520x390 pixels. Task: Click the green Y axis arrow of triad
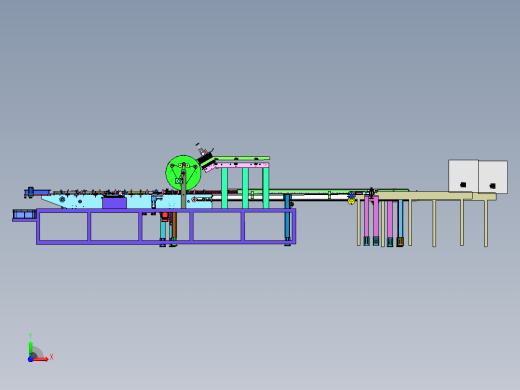[31, 348]
